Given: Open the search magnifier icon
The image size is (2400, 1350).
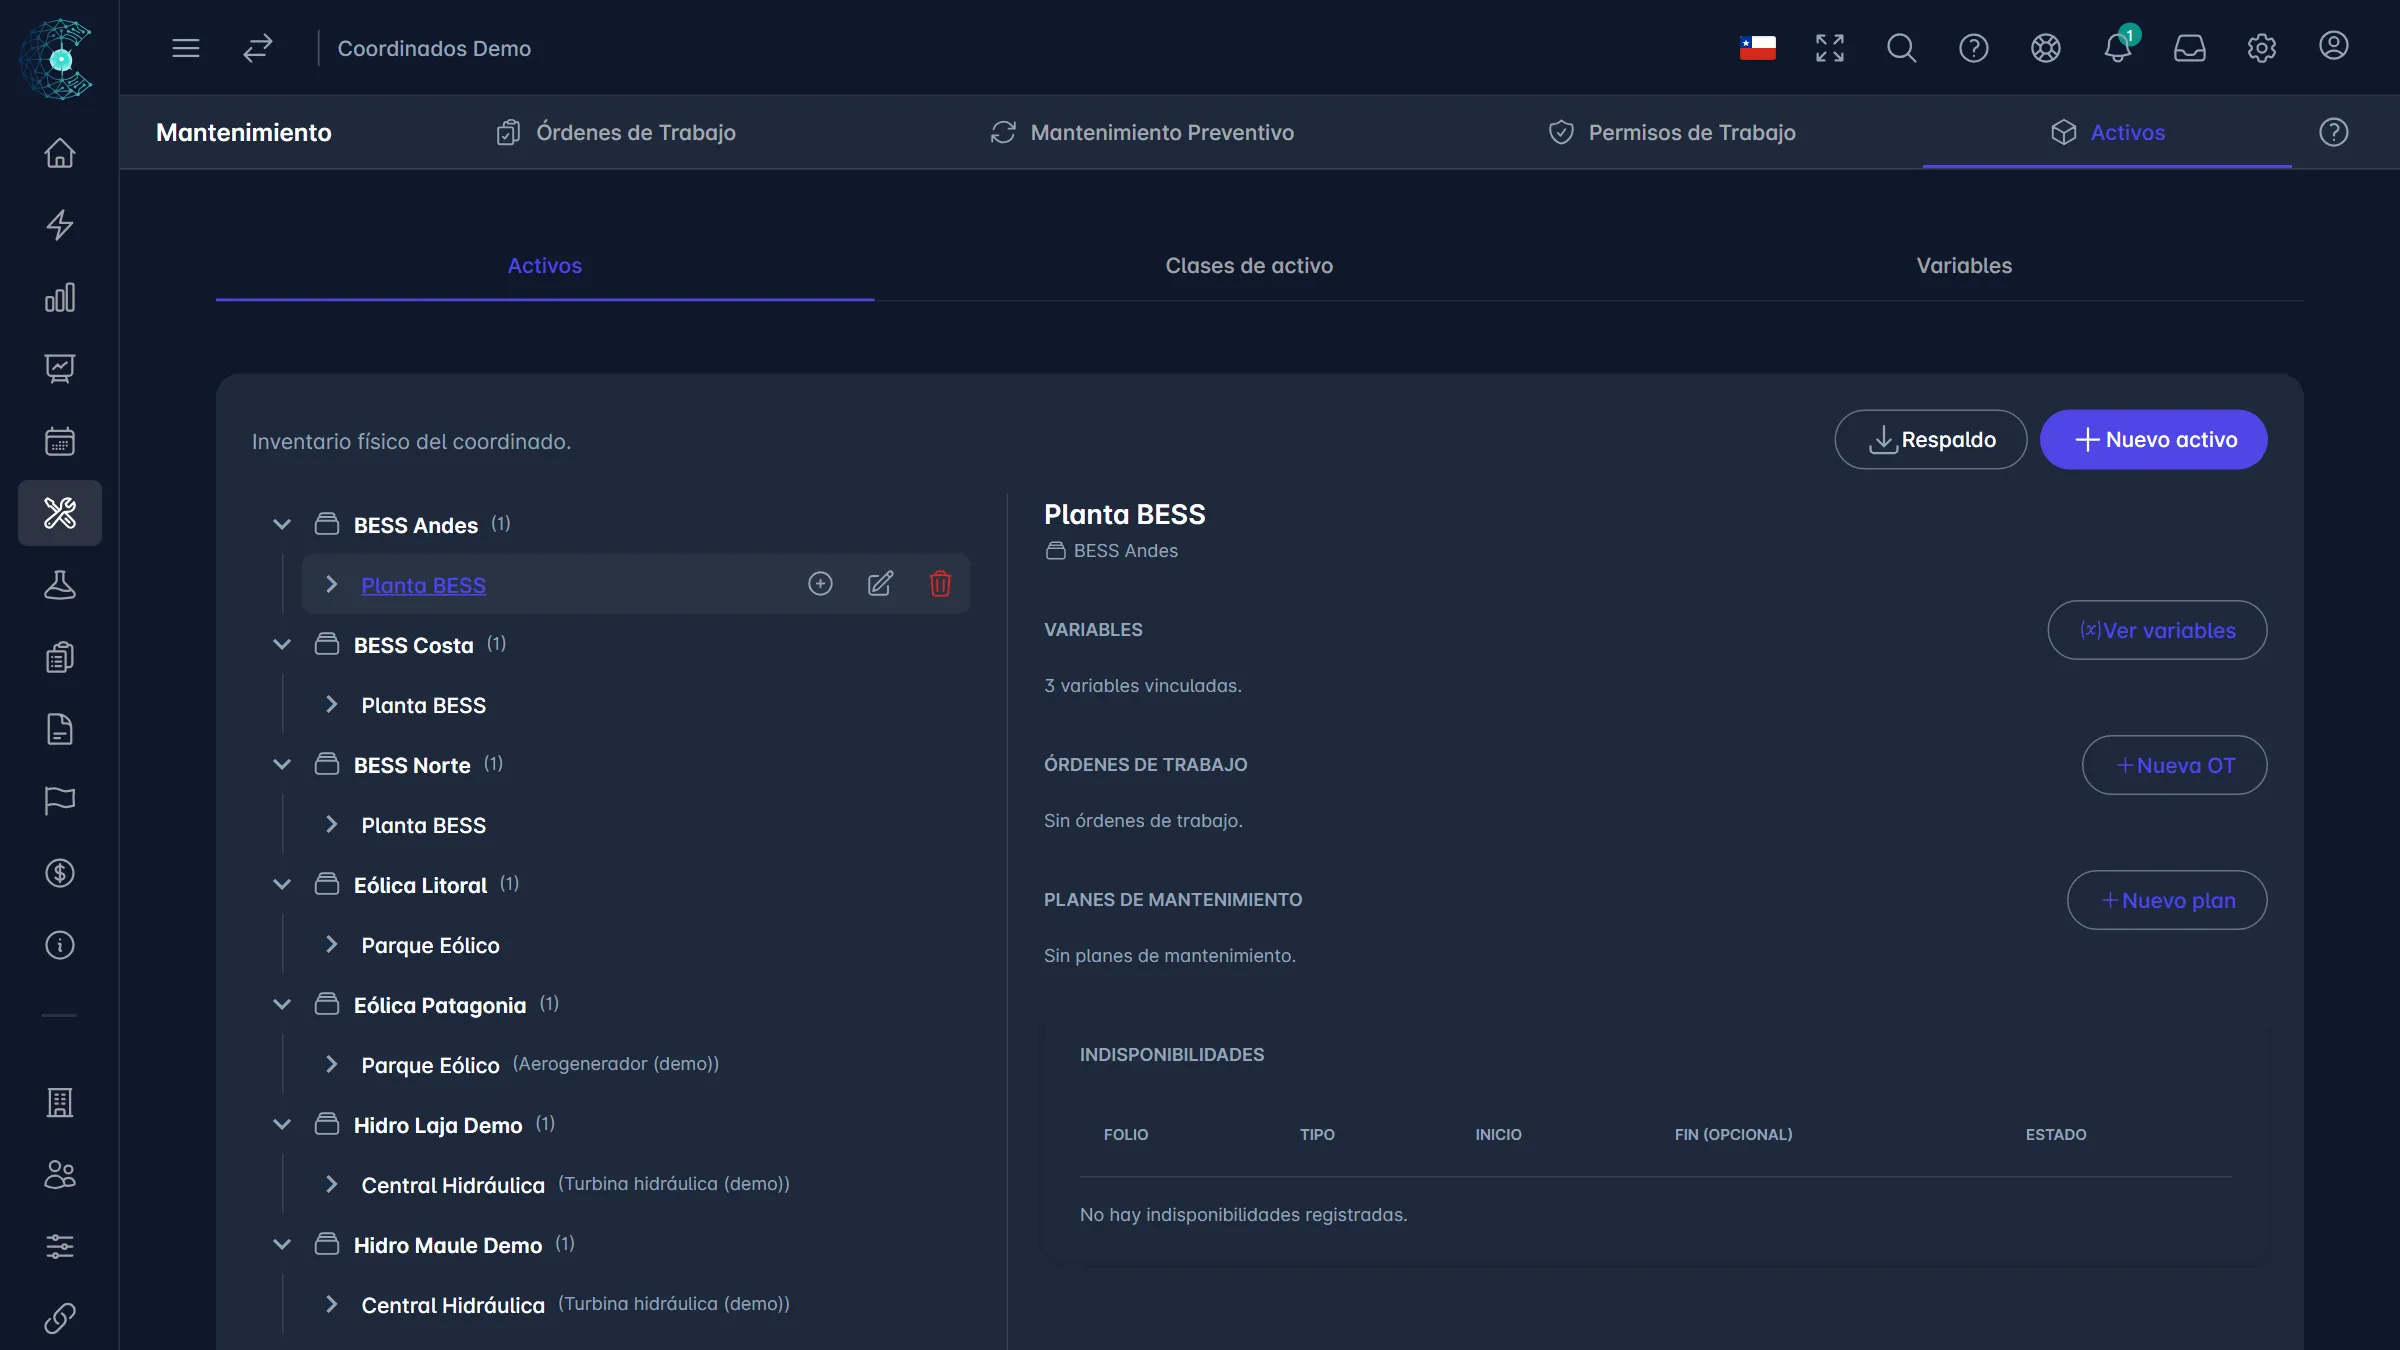Looking at the screenshot, I should 1902,48.
